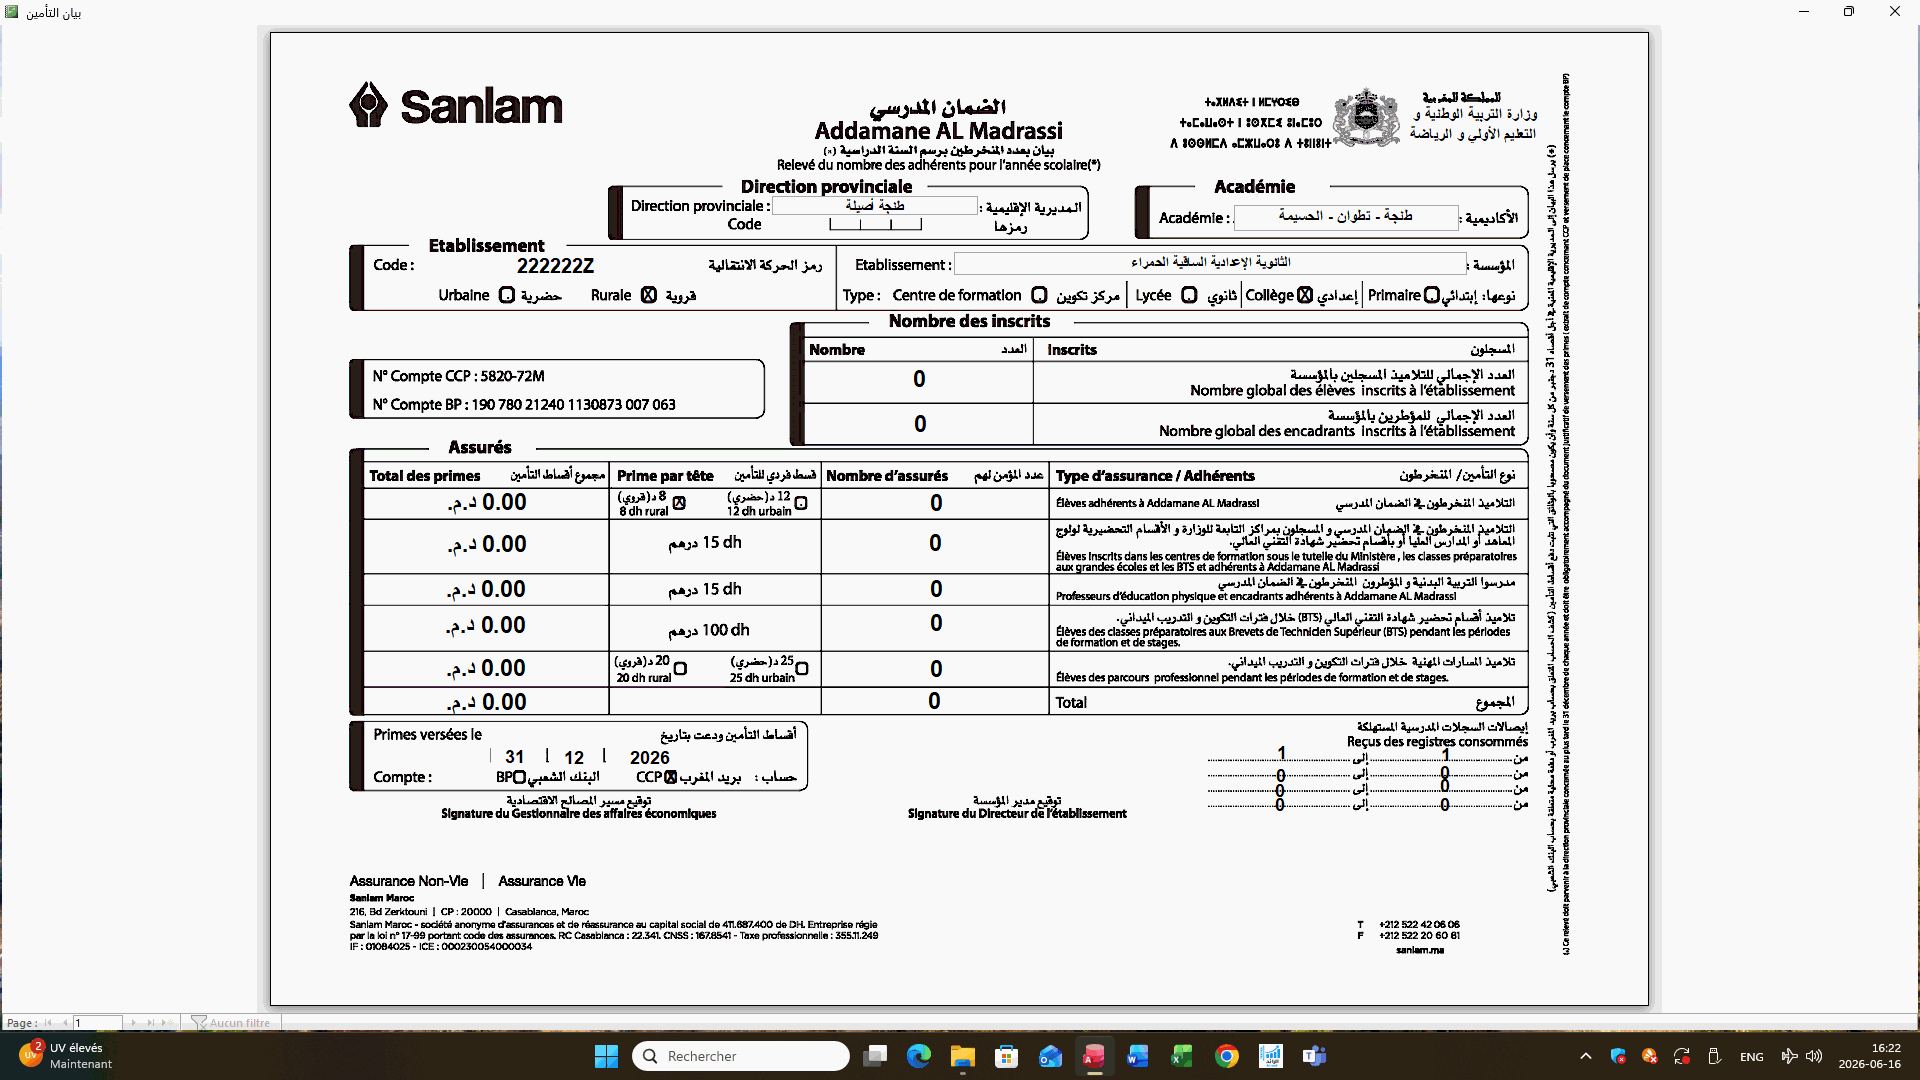
Task: Toggle the 20 dh rural checkbox
Action: click(680, 669)
